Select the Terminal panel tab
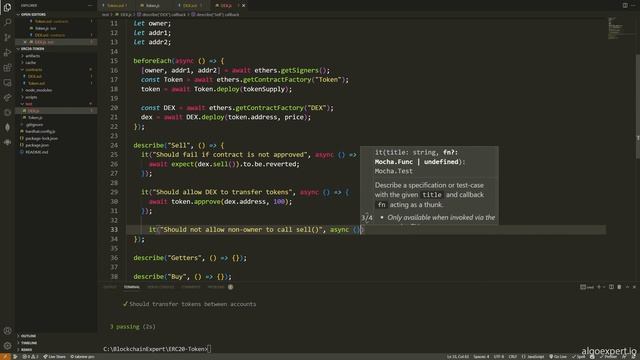The width and height of the screenshot is (640, 360). (131, 287)
